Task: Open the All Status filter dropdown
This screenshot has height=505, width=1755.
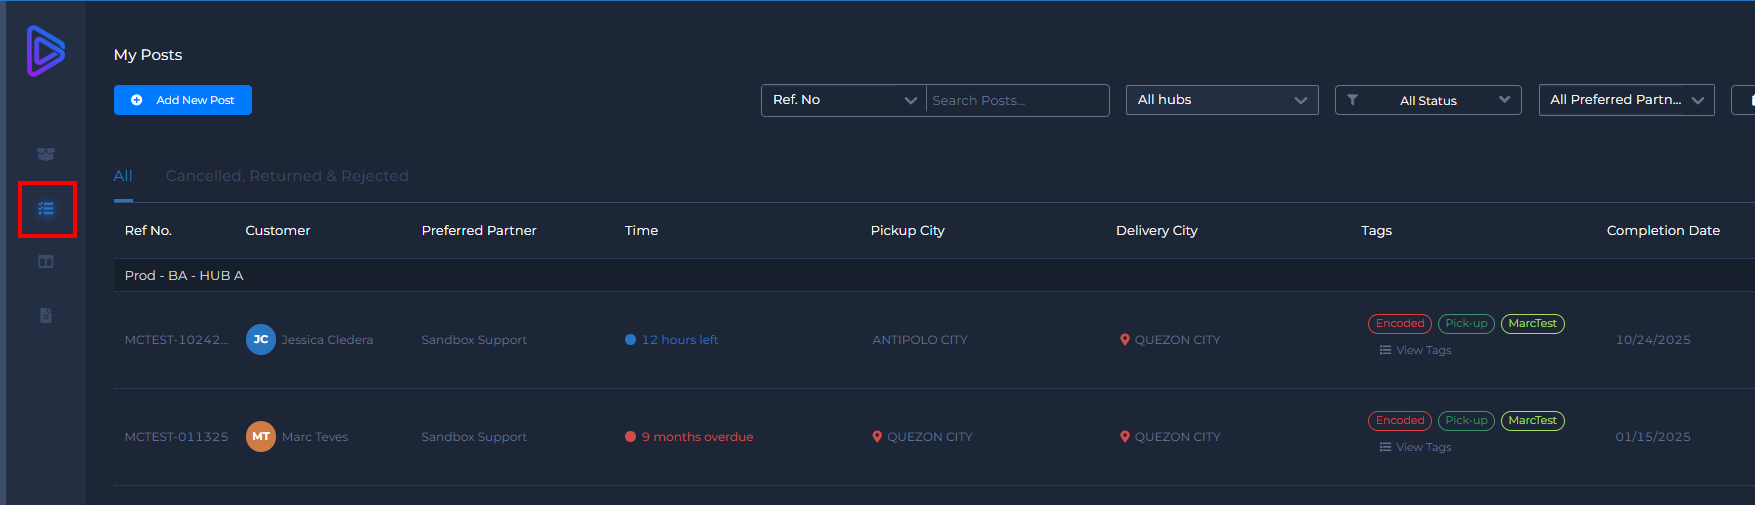Action: 1428,100
